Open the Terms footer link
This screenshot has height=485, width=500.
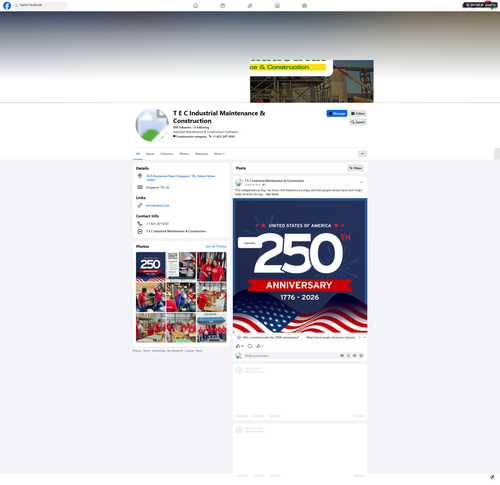(x=146, y=351)
